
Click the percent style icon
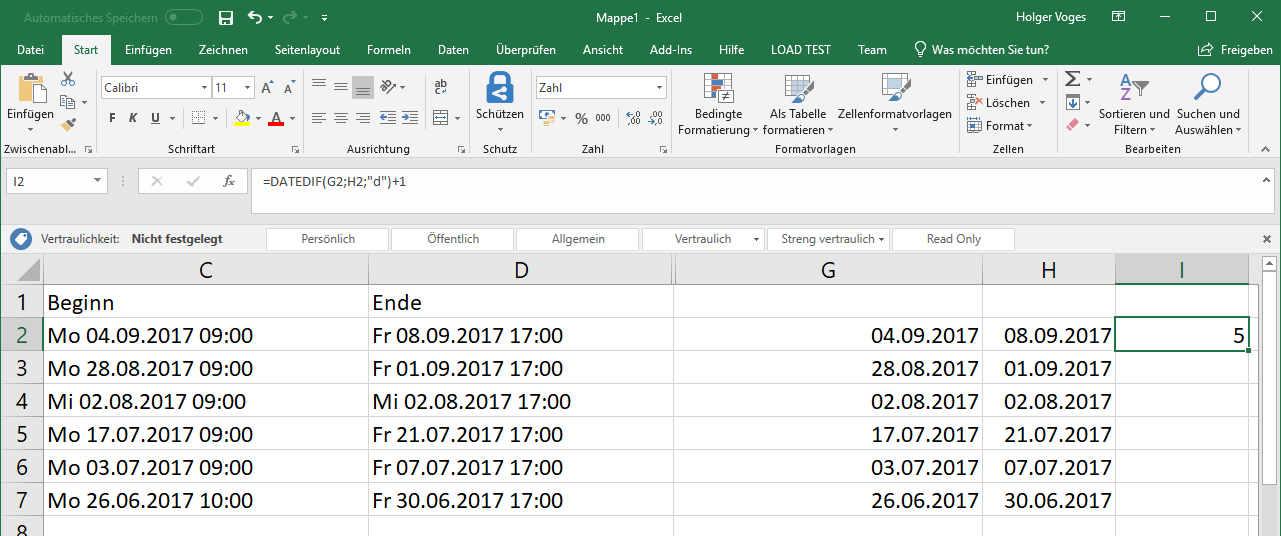580,118
